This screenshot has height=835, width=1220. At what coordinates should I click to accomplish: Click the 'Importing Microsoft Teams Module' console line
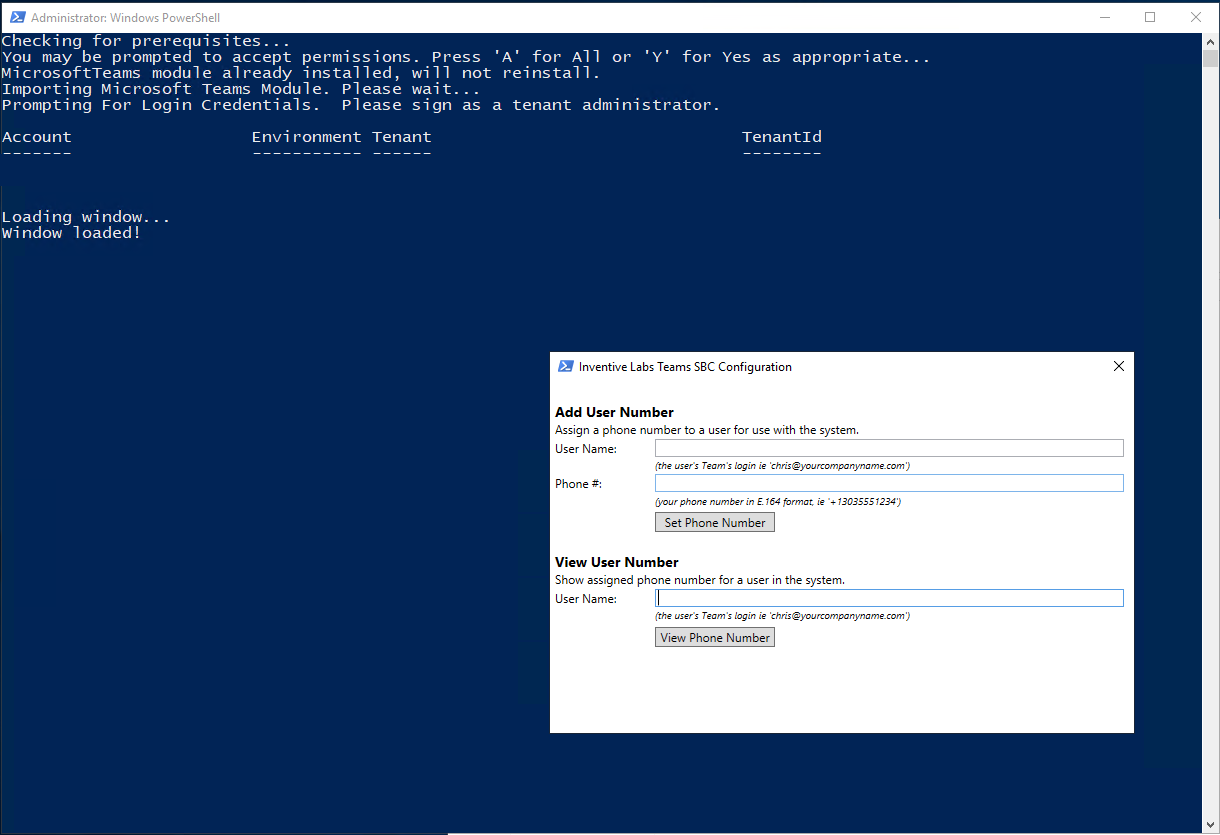(241, 89)
